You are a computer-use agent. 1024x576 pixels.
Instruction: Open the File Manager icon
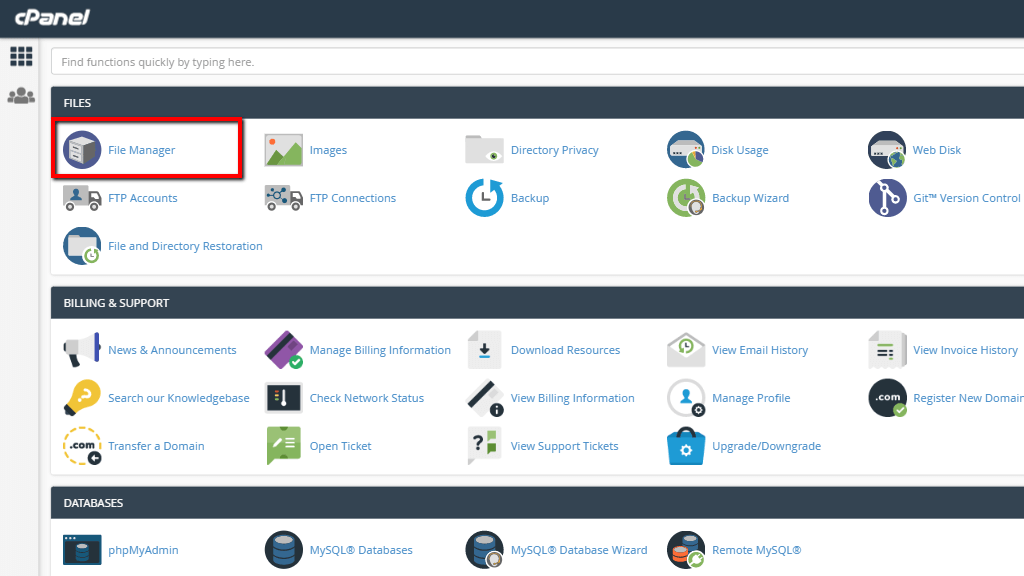(x=82, y=148)
